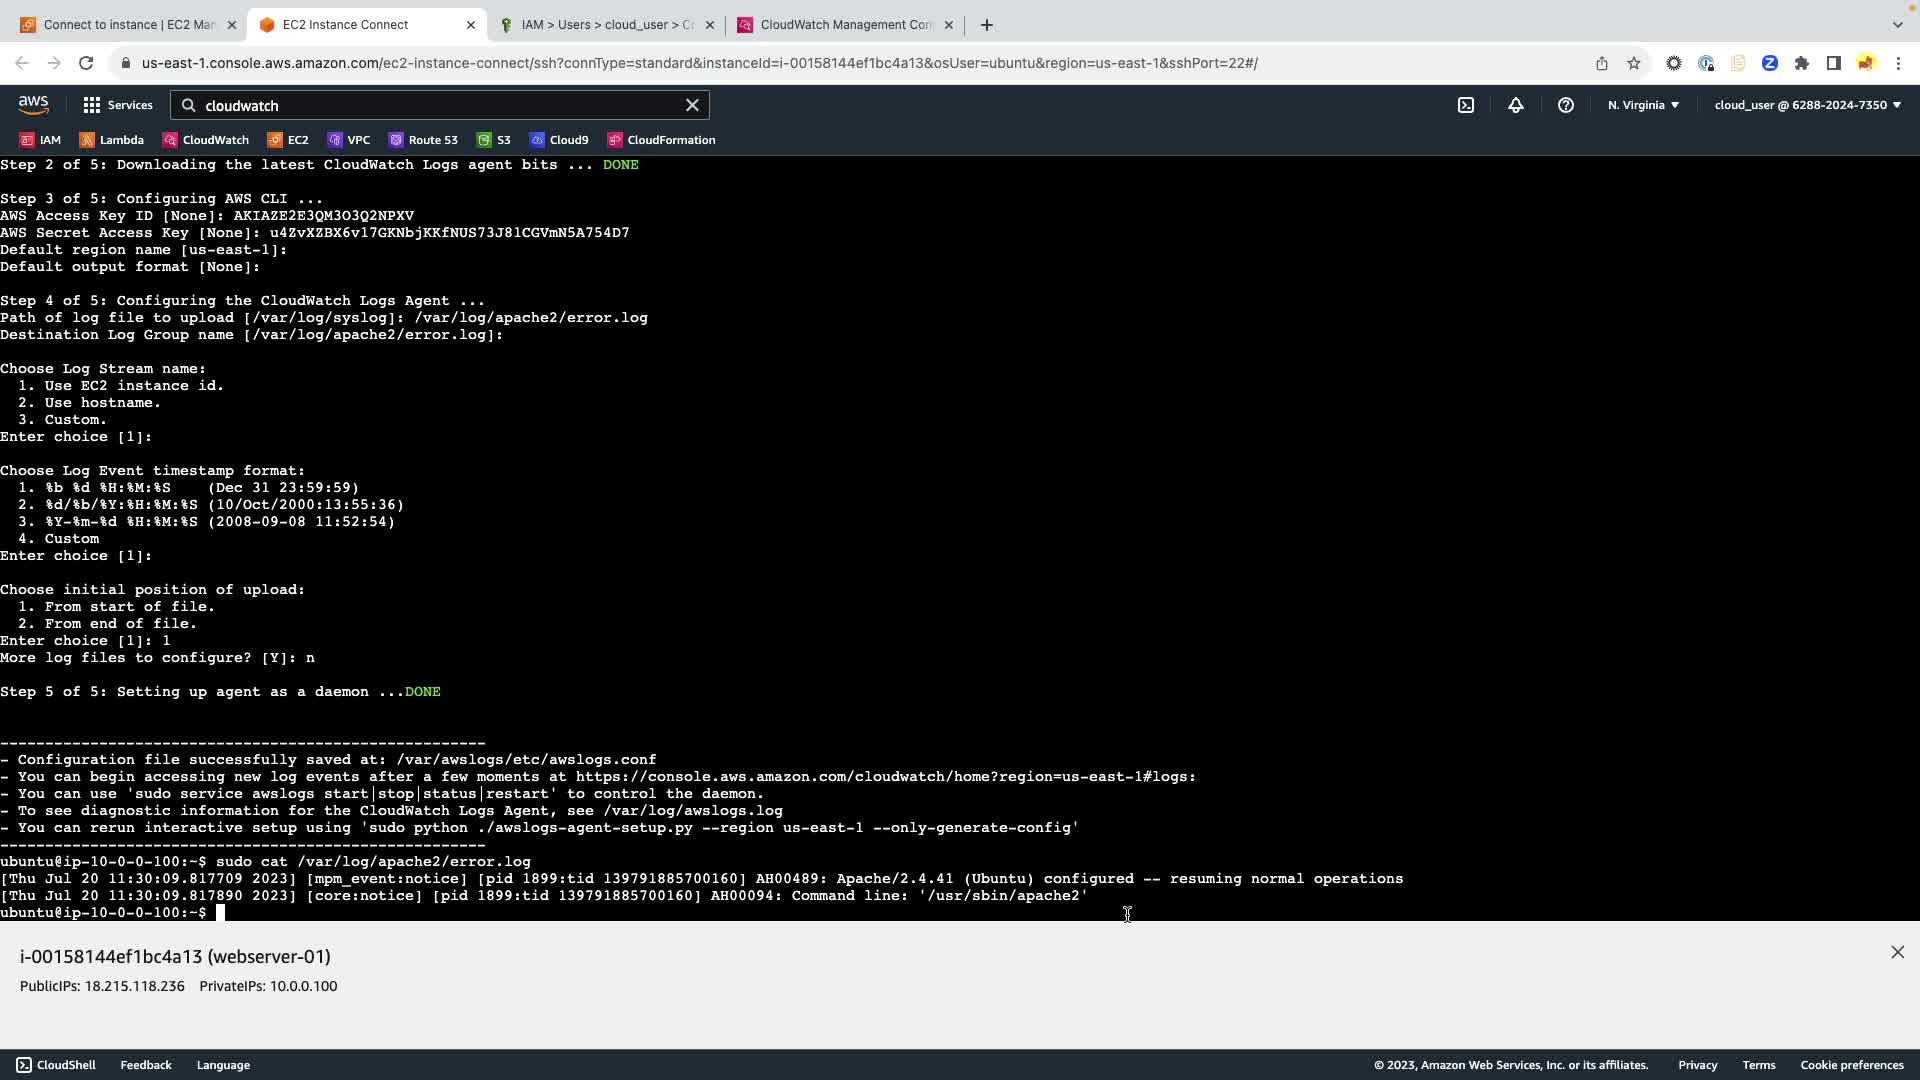
Task: Open Cookie preferences link
Action: click(x=1851, y=1065)
